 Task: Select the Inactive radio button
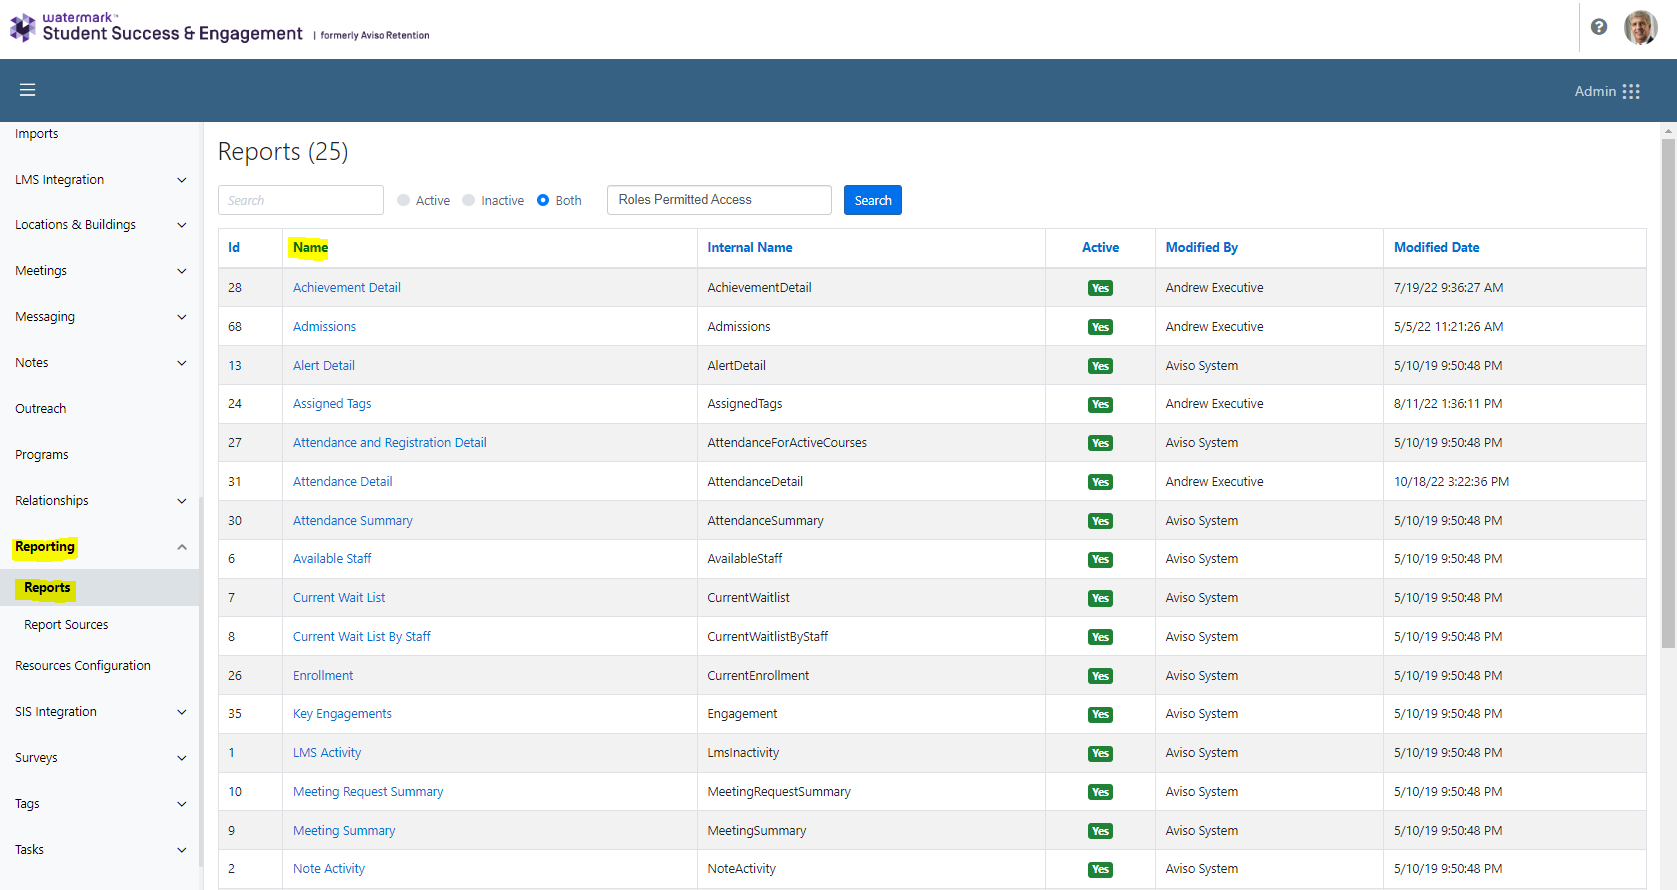[x=468, y=200]
